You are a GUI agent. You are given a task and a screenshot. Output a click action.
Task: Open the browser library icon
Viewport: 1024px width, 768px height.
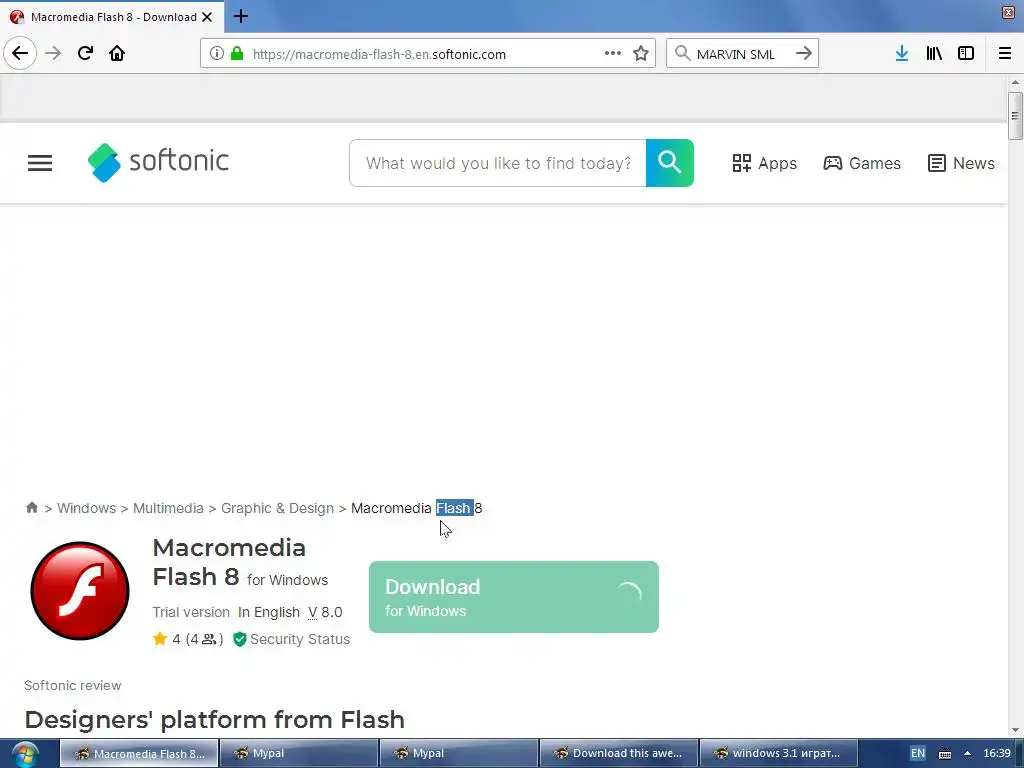click(934, 54)
